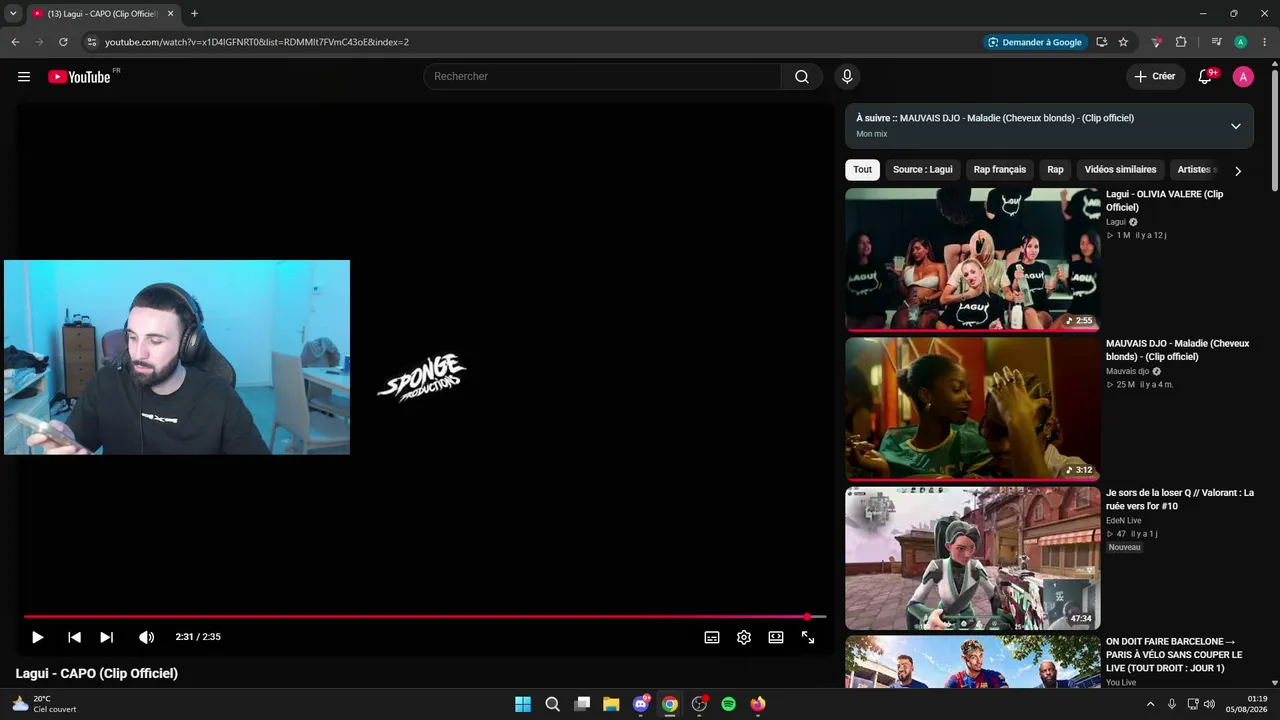Select the 'Tout' filter chip
1280x720 pixels.
point(862,170)
